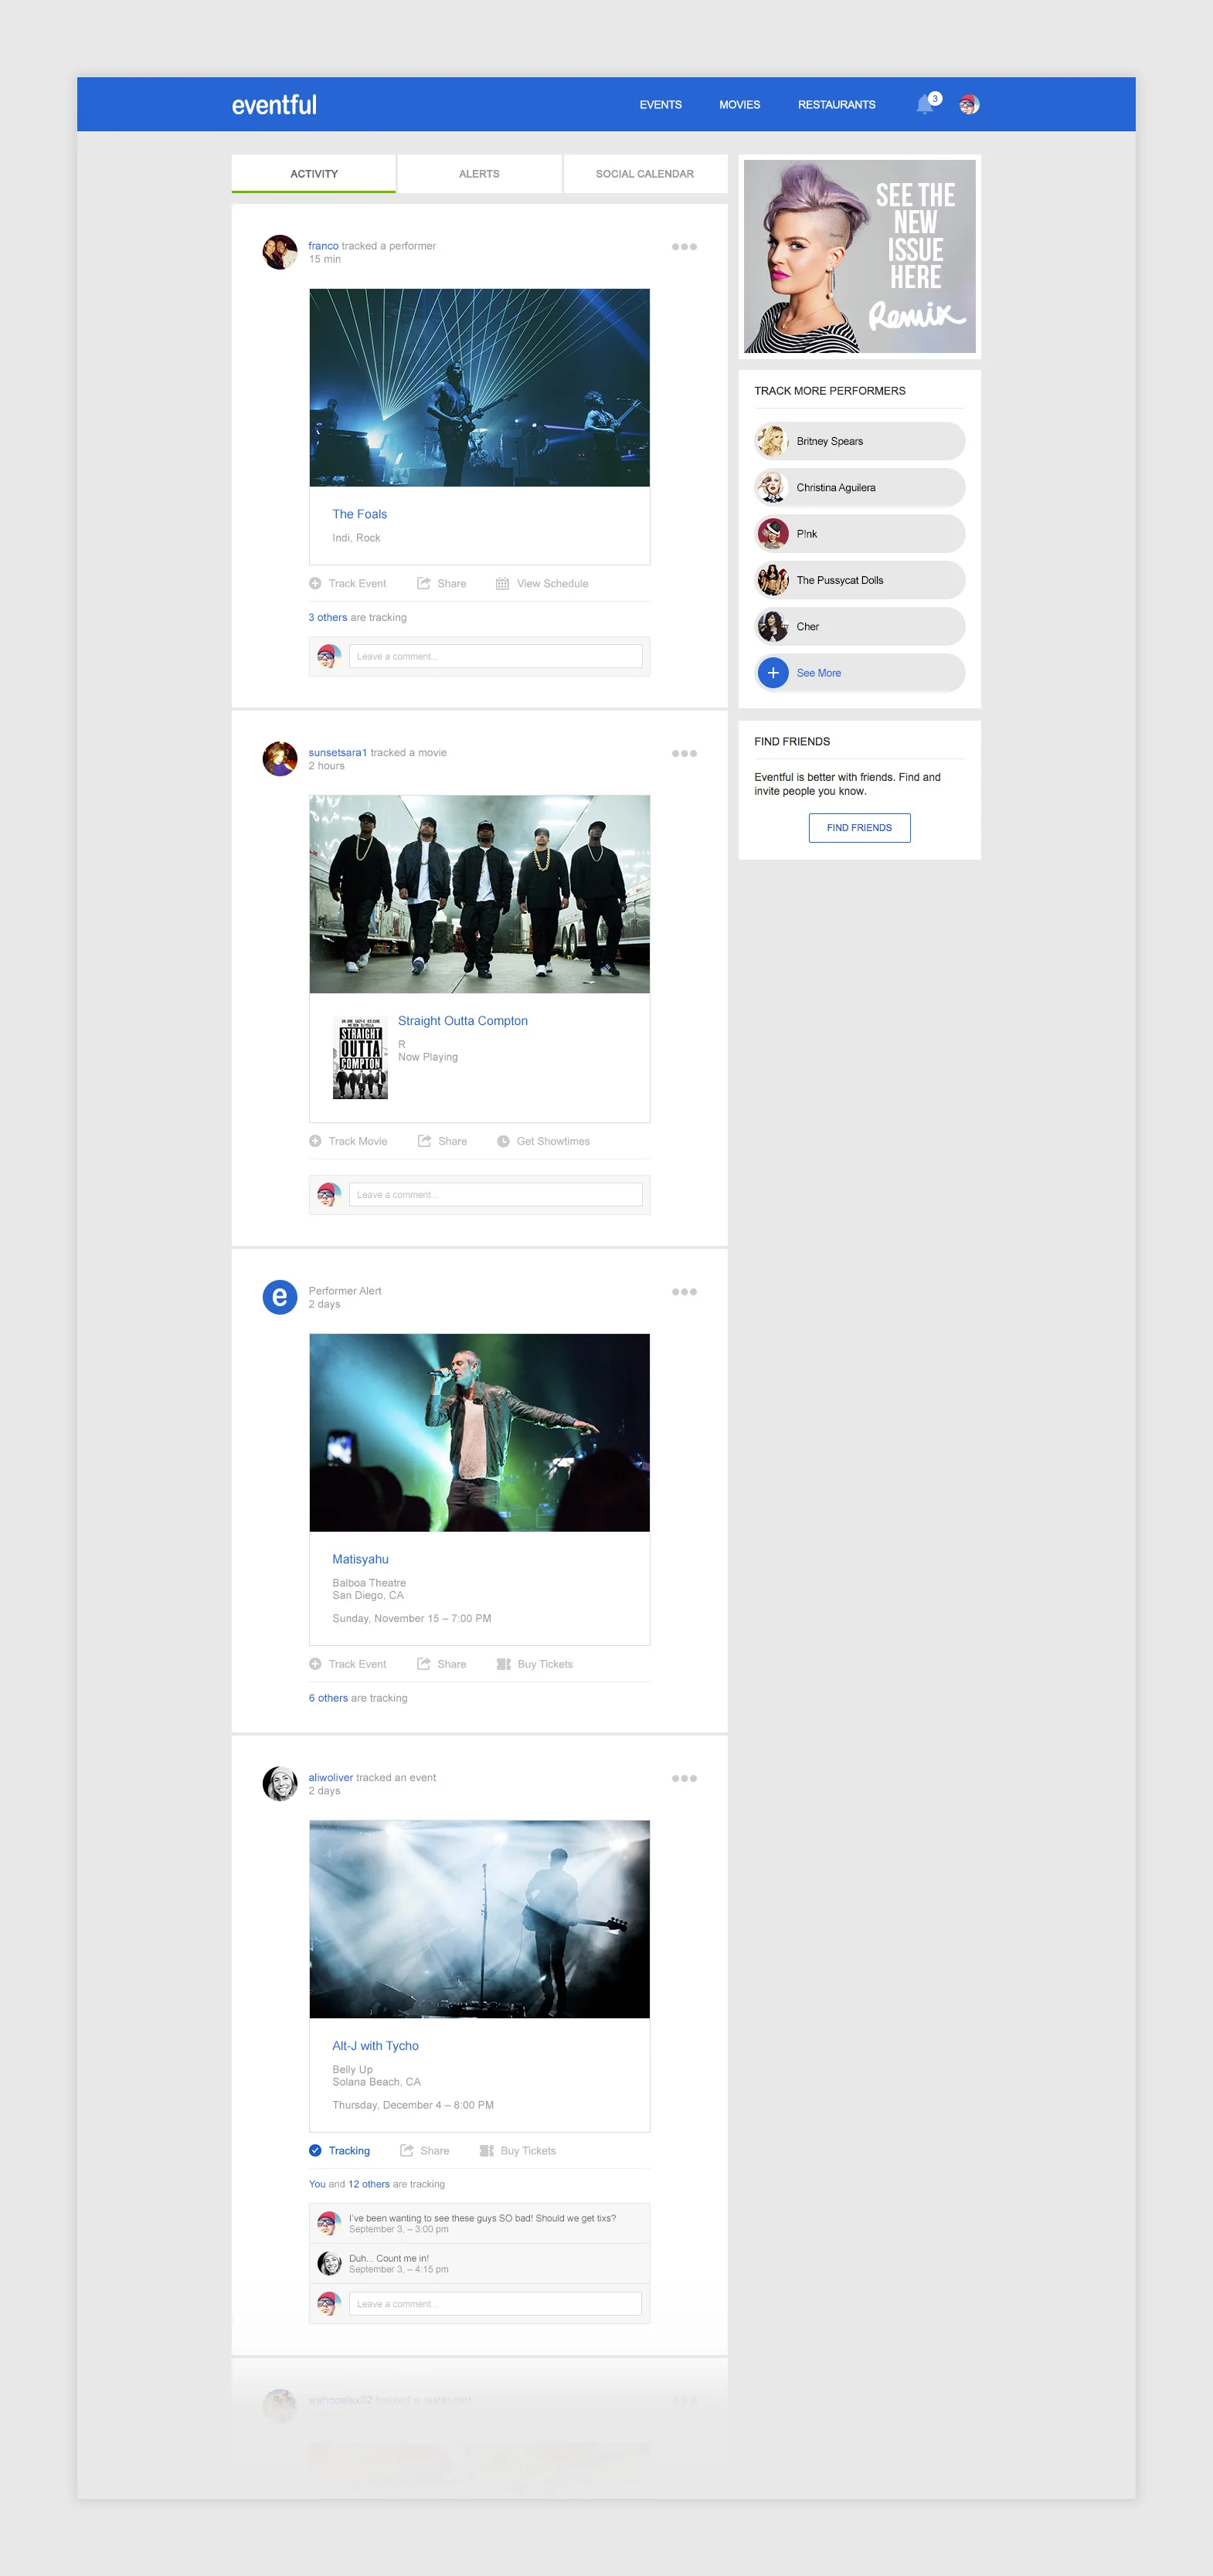Switch to the ACTIVITY tab
This screenshot has width=1213, height=2576.
(314, 174)
